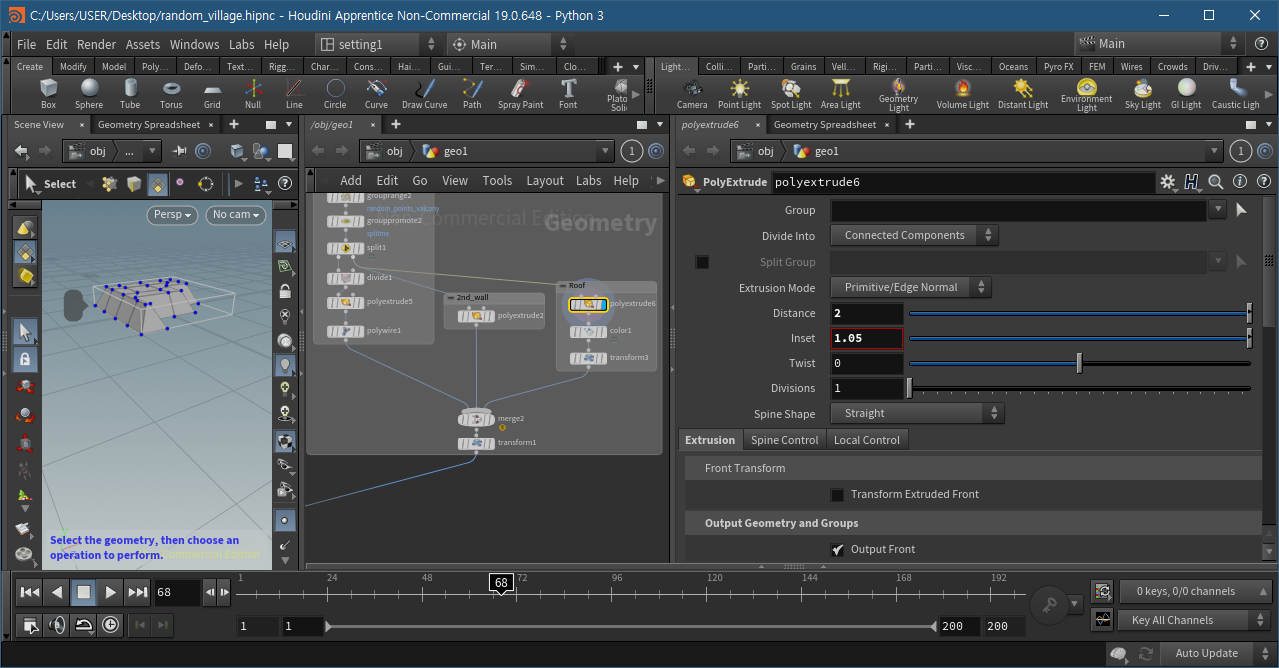
Task: Click the Inset value field
Action: 867,338
